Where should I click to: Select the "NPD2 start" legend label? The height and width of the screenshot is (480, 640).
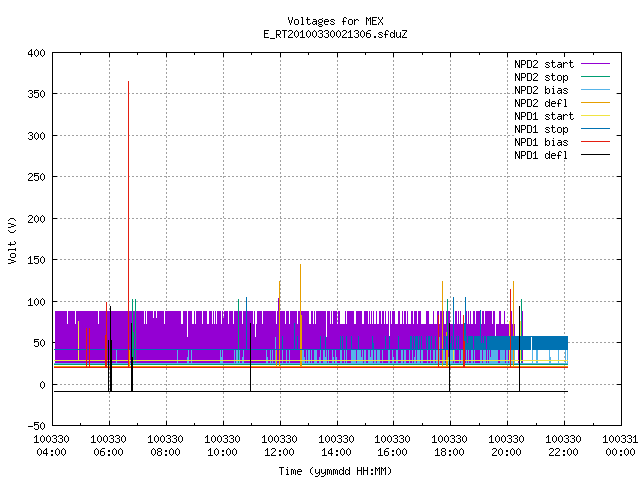544,64
